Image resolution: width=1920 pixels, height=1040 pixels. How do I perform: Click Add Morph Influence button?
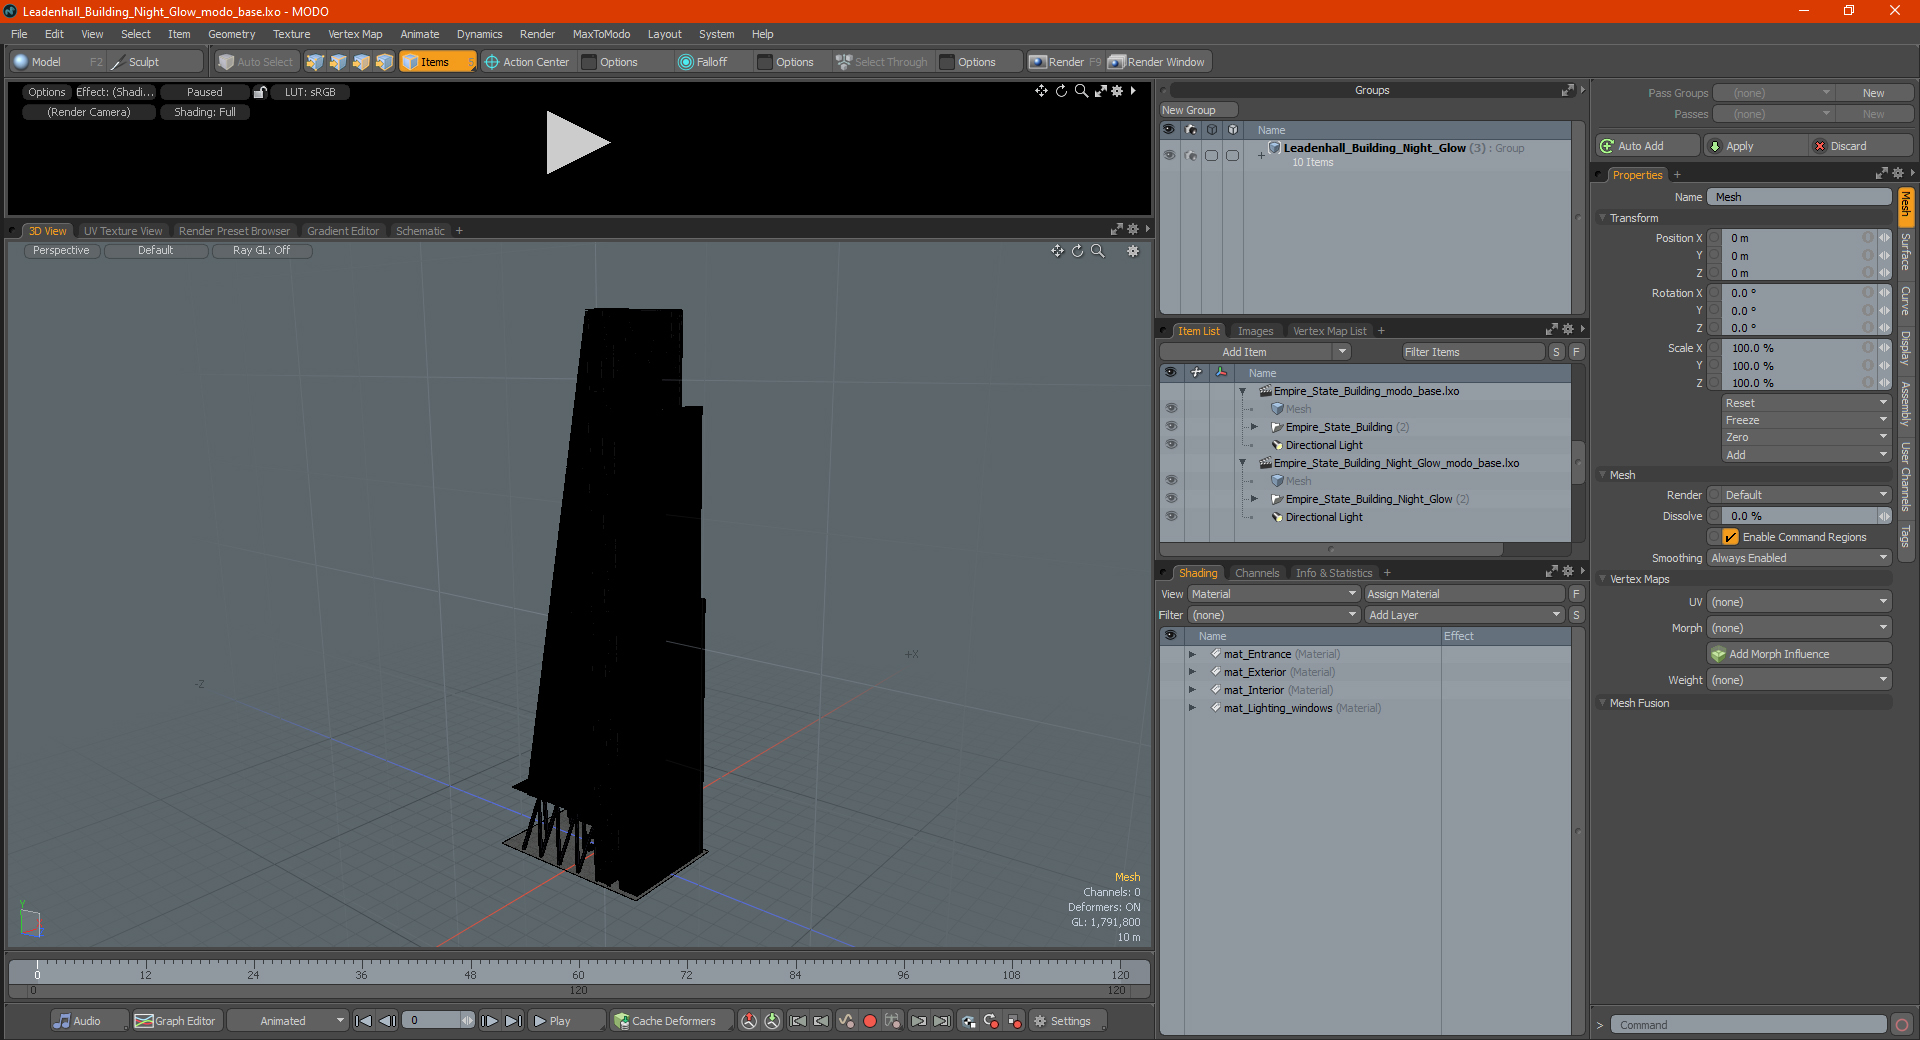click(x=1799, y=654)
